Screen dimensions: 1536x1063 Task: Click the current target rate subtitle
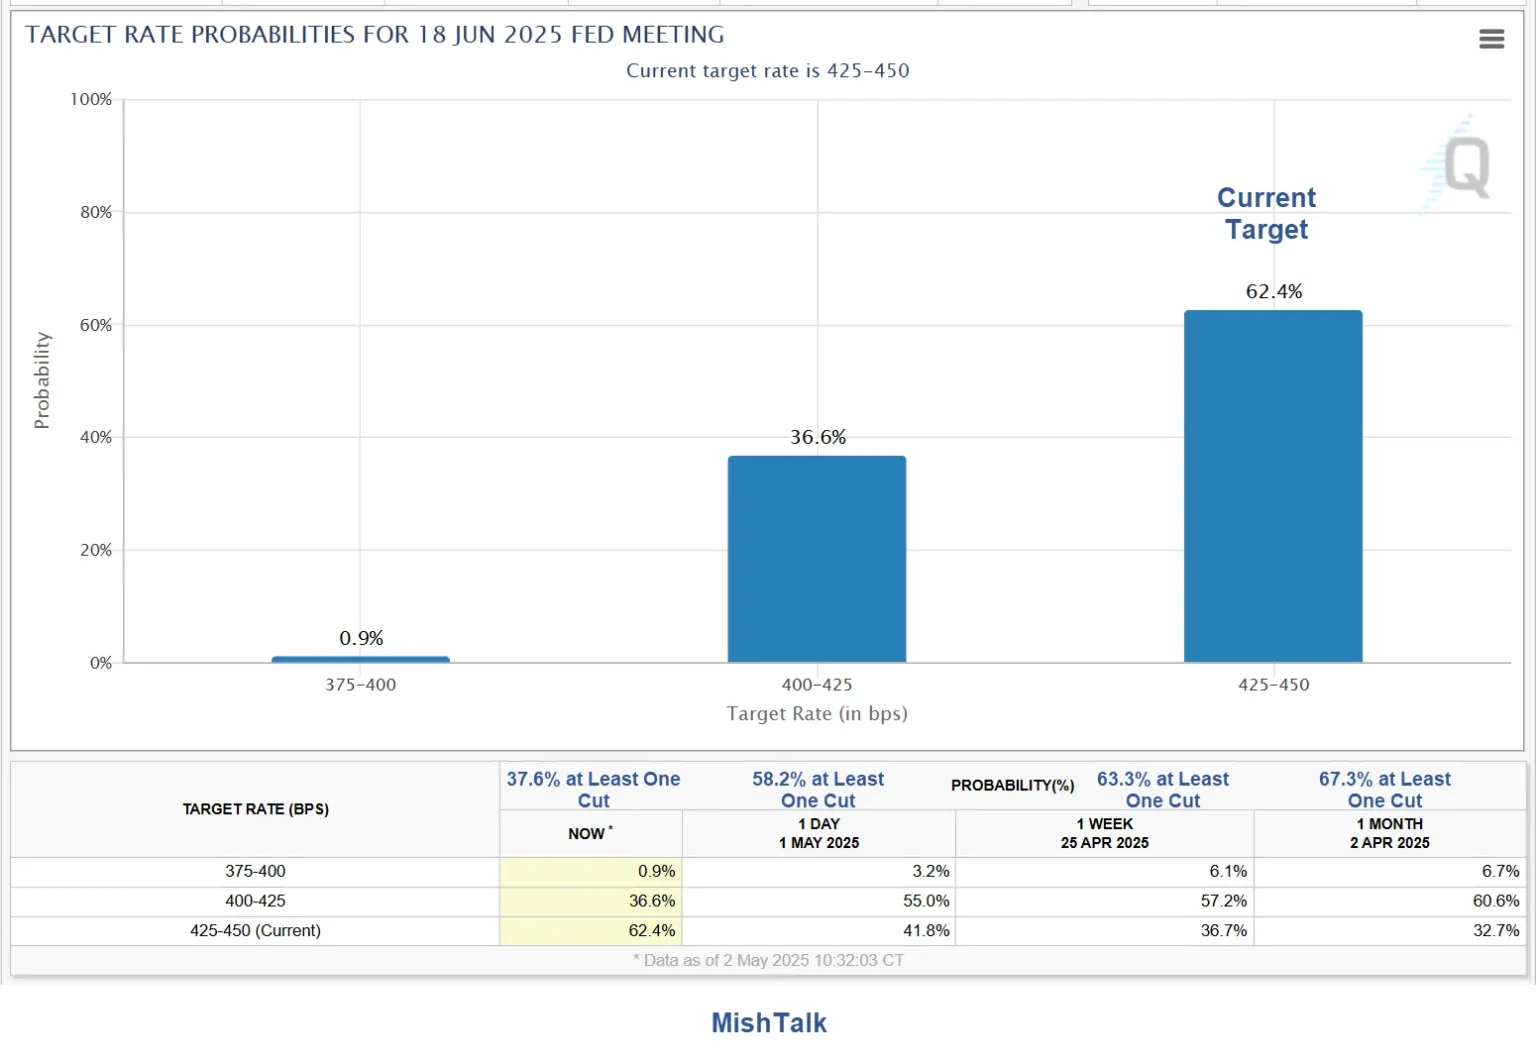[x=767, y=71]
